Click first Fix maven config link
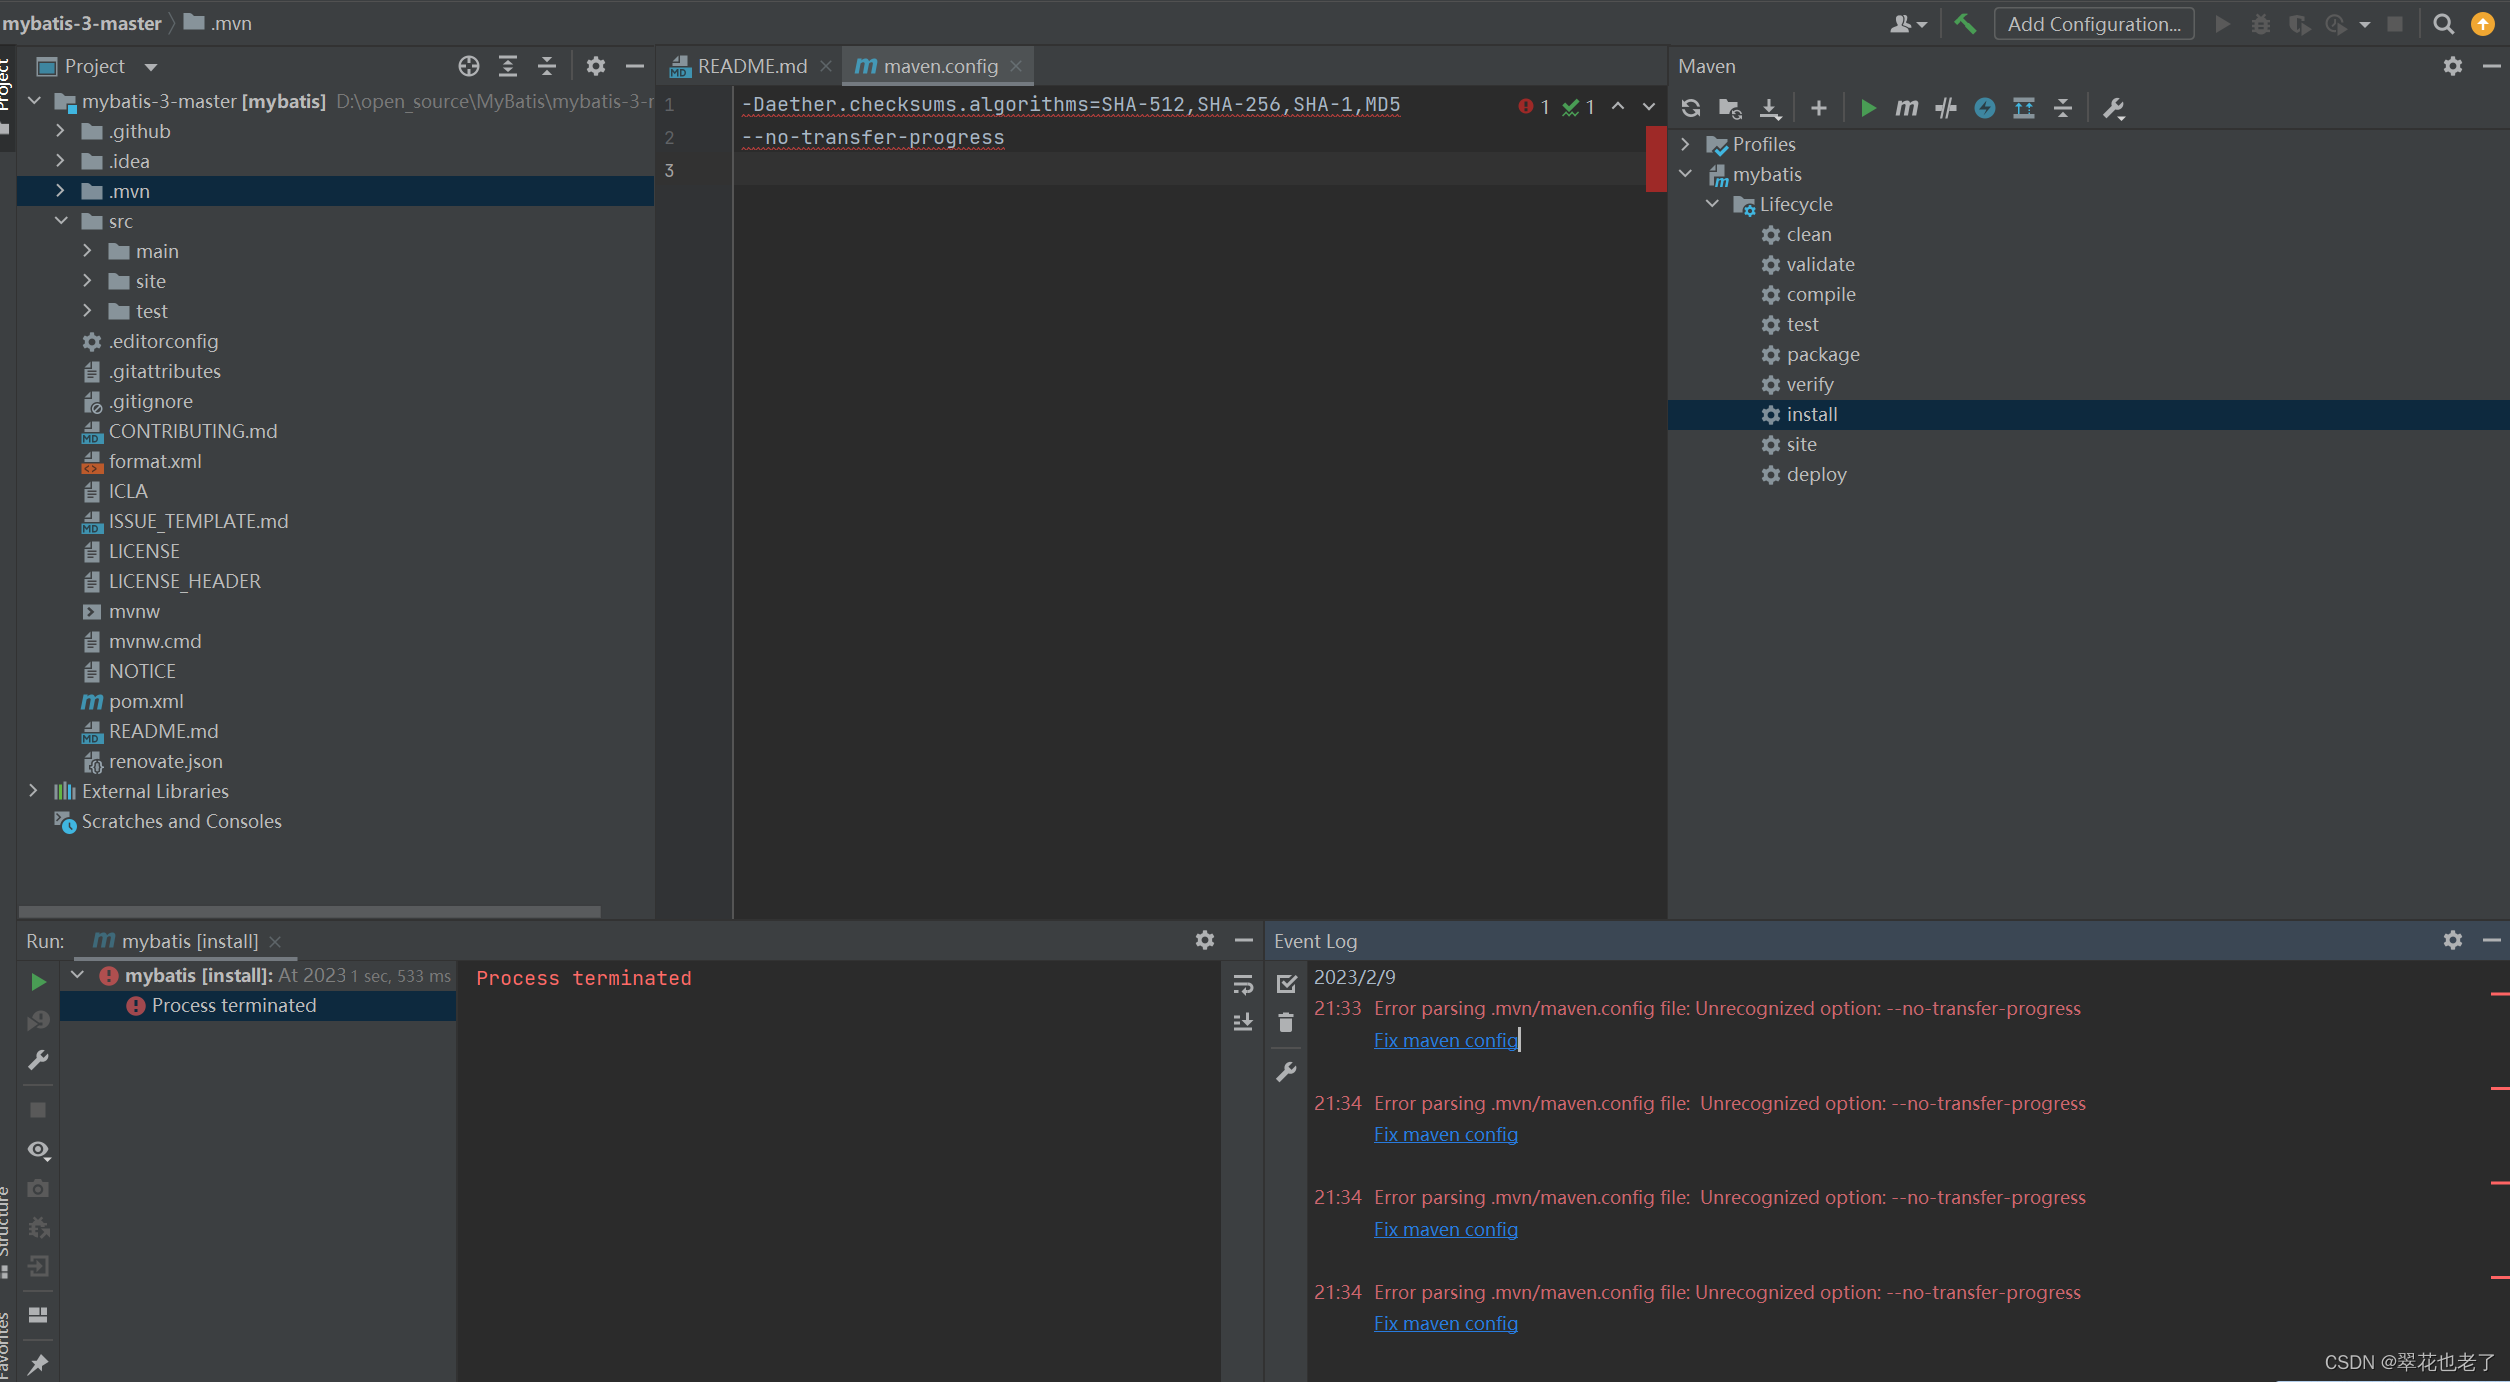This screenshot has height=1382, width=2510. click(1445, 1040)
